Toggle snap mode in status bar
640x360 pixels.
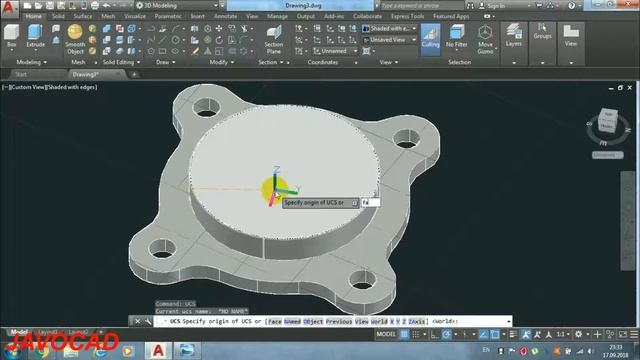pos(416,334)
